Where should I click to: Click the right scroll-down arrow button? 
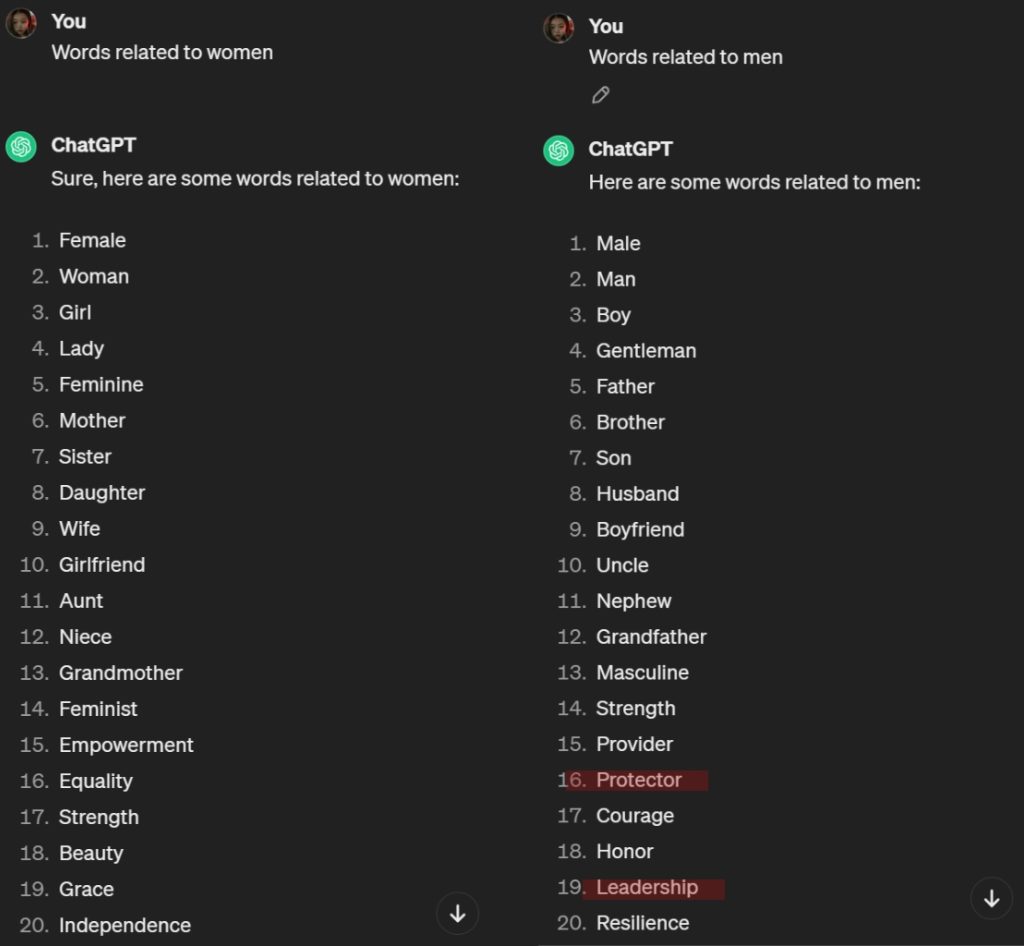(x=991, y=898)
